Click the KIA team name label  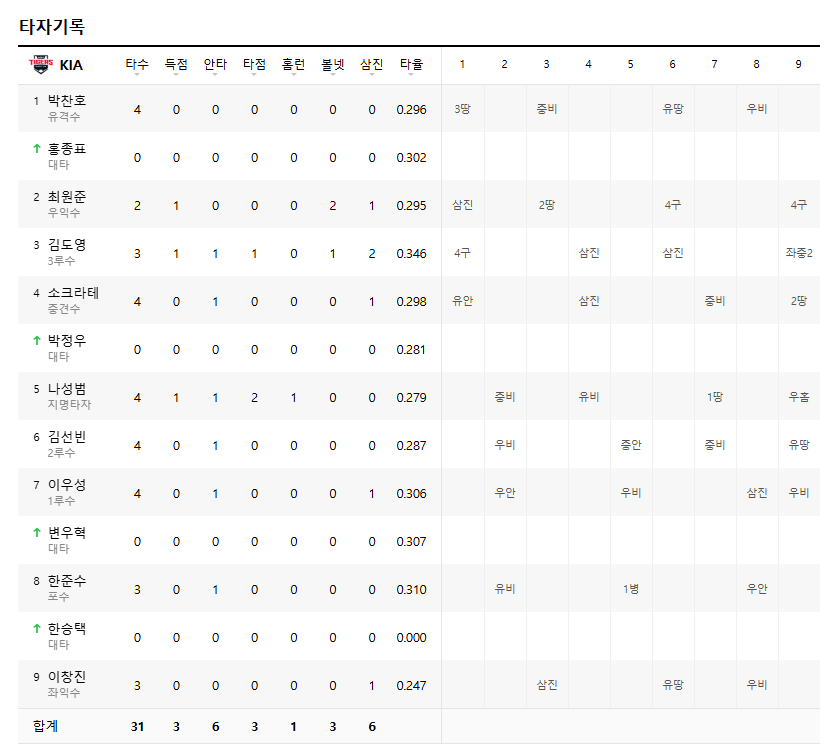tap(71, 64)
